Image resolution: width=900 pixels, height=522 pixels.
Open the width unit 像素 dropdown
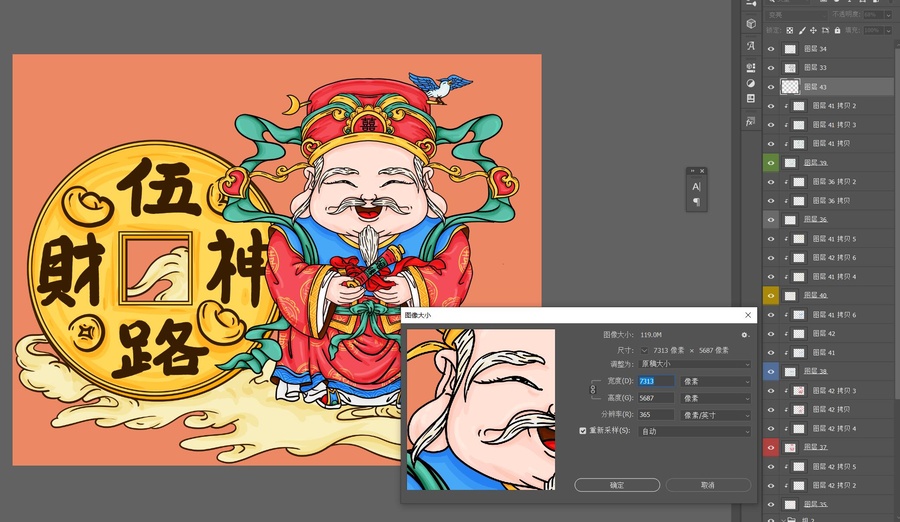[715, 381]
